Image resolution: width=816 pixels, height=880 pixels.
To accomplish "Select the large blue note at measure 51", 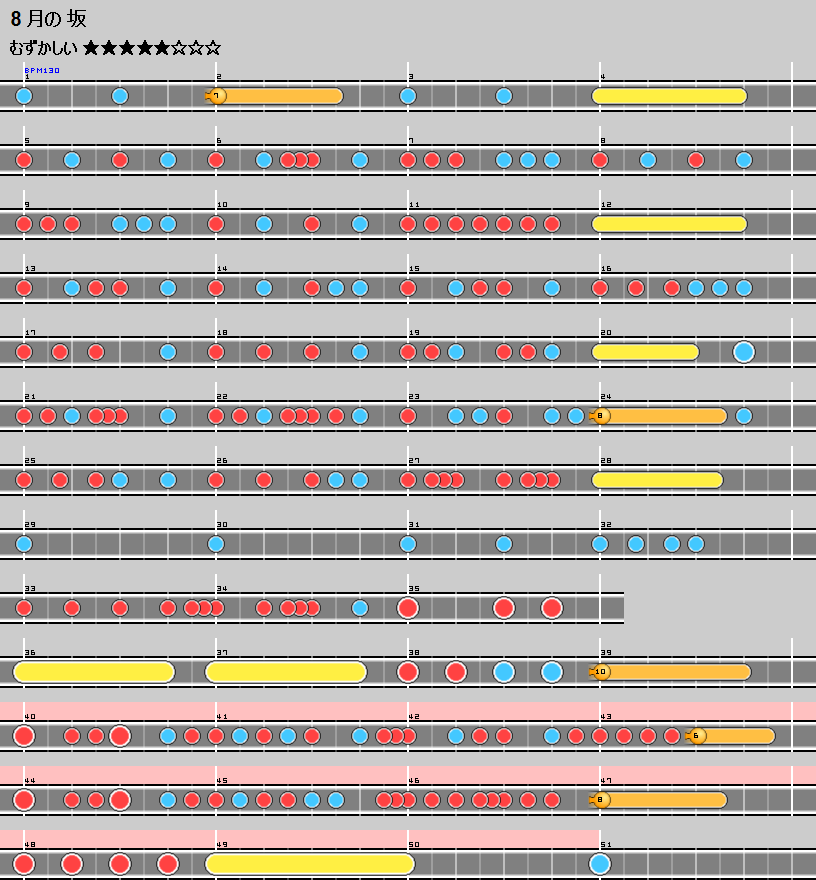I will click(x=600, y=864).
